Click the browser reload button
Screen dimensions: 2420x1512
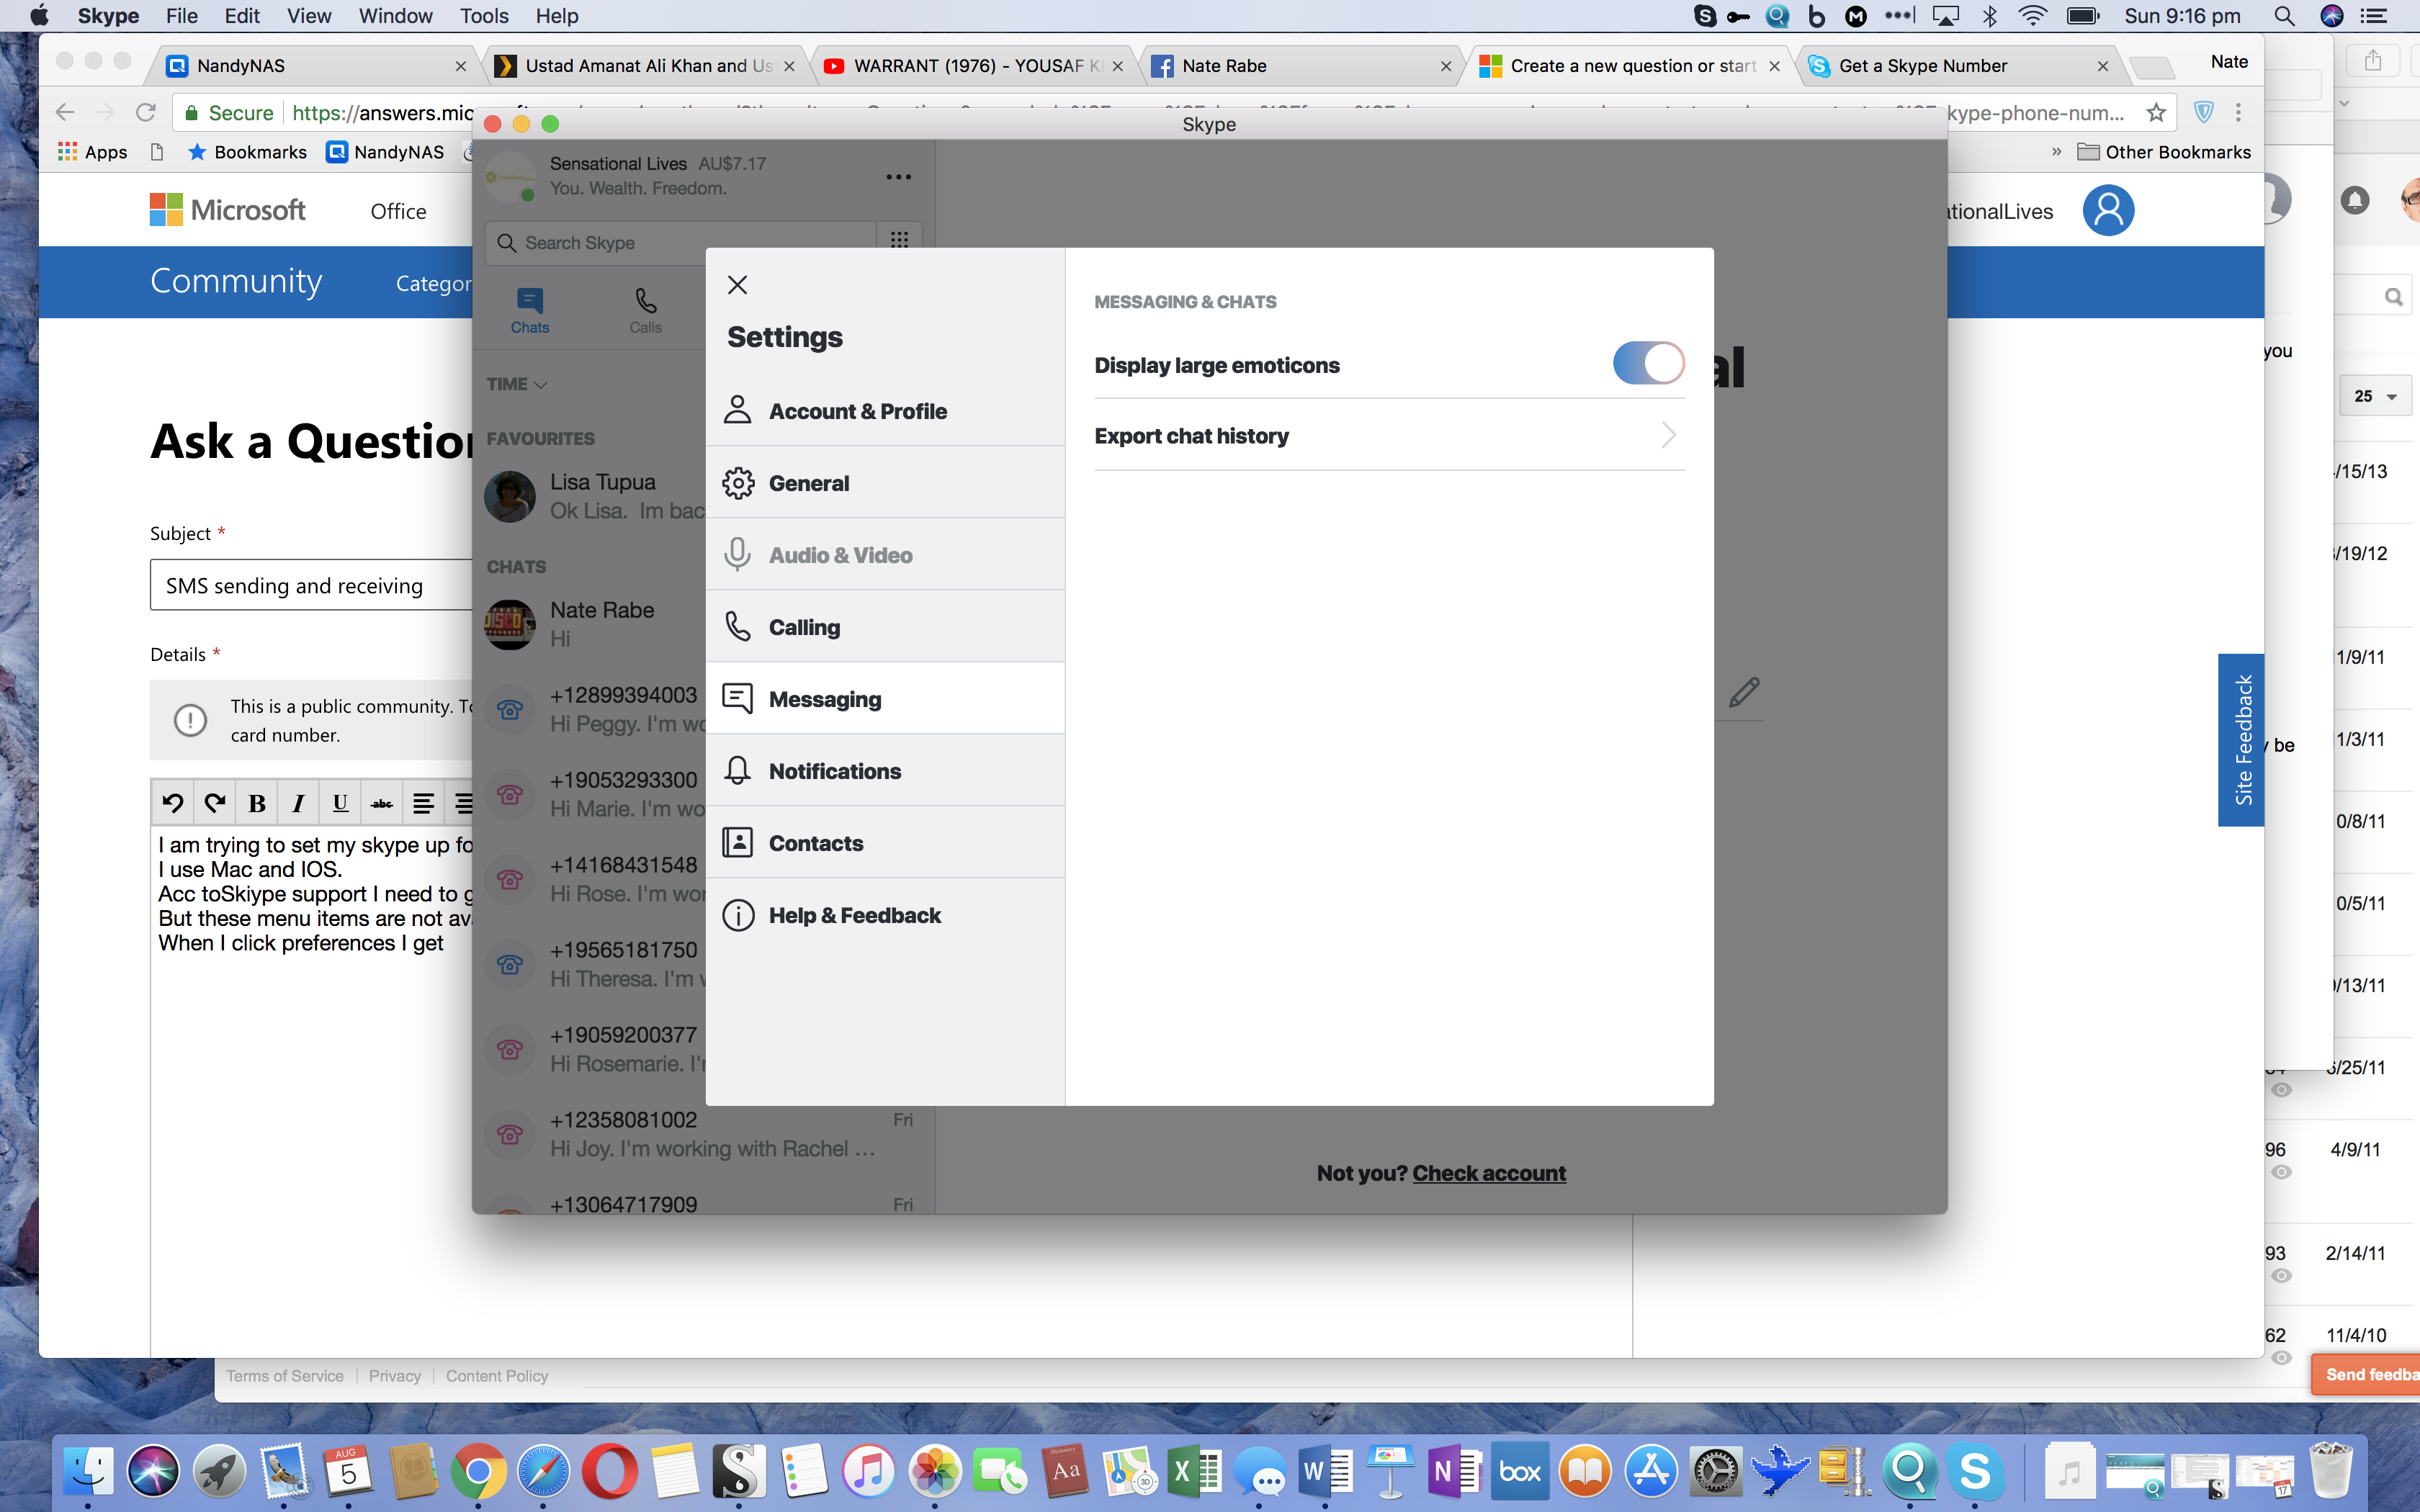(145, 113)
